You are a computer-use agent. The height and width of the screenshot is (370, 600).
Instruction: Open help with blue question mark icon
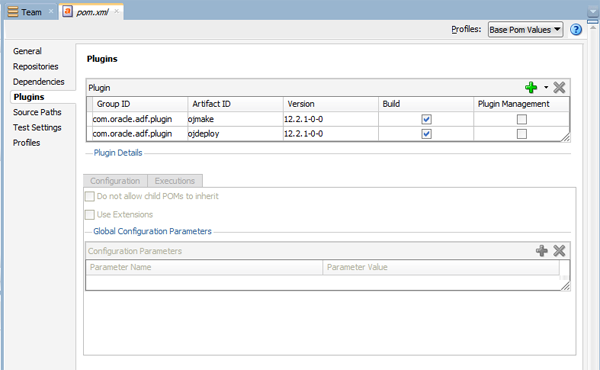click(576, 29)
